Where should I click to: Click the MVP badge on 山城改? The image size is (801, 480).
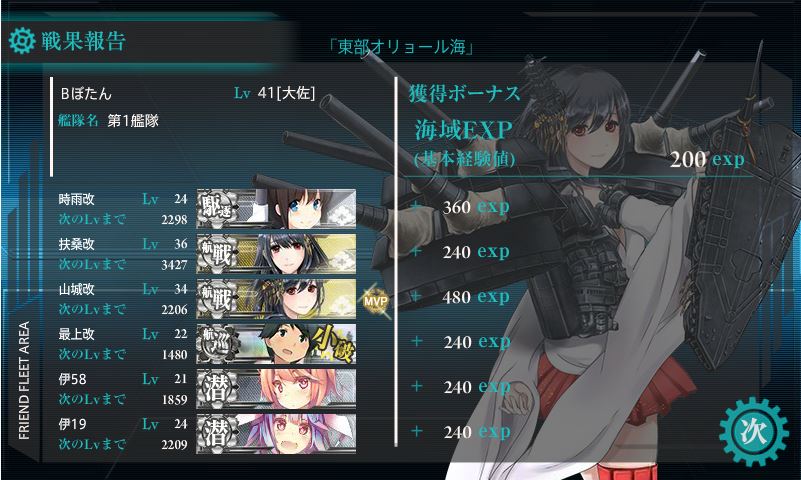[x=375, y=301]
